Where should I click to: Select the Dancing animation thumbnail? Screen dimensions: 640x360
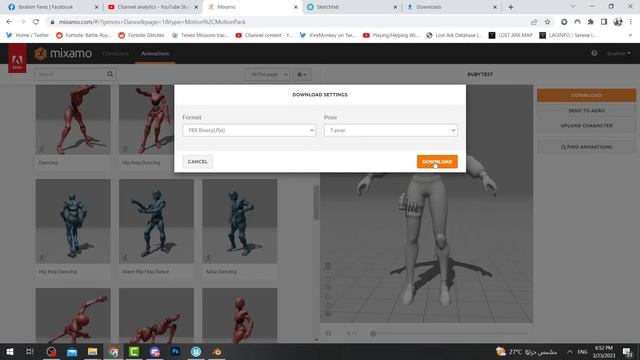[73, 120]
